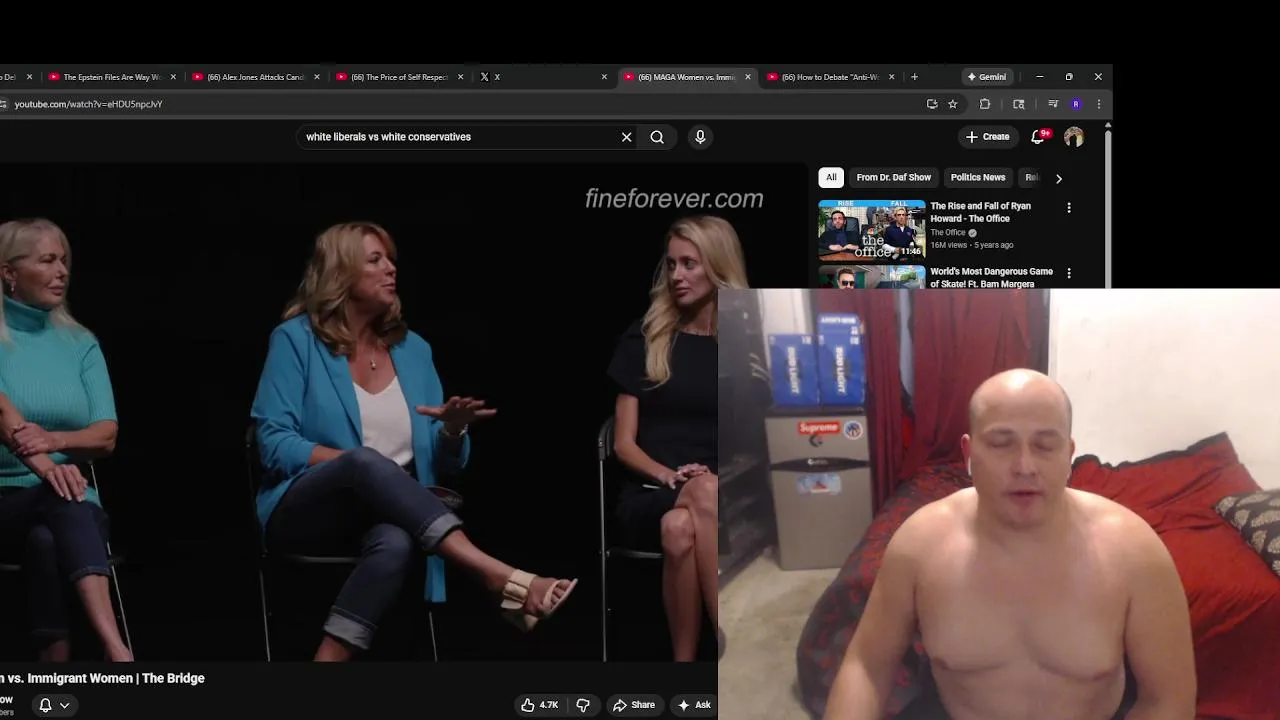Select the All filter chip
The width and height of the screenshot is (1280, 720).
click(831, 178)
